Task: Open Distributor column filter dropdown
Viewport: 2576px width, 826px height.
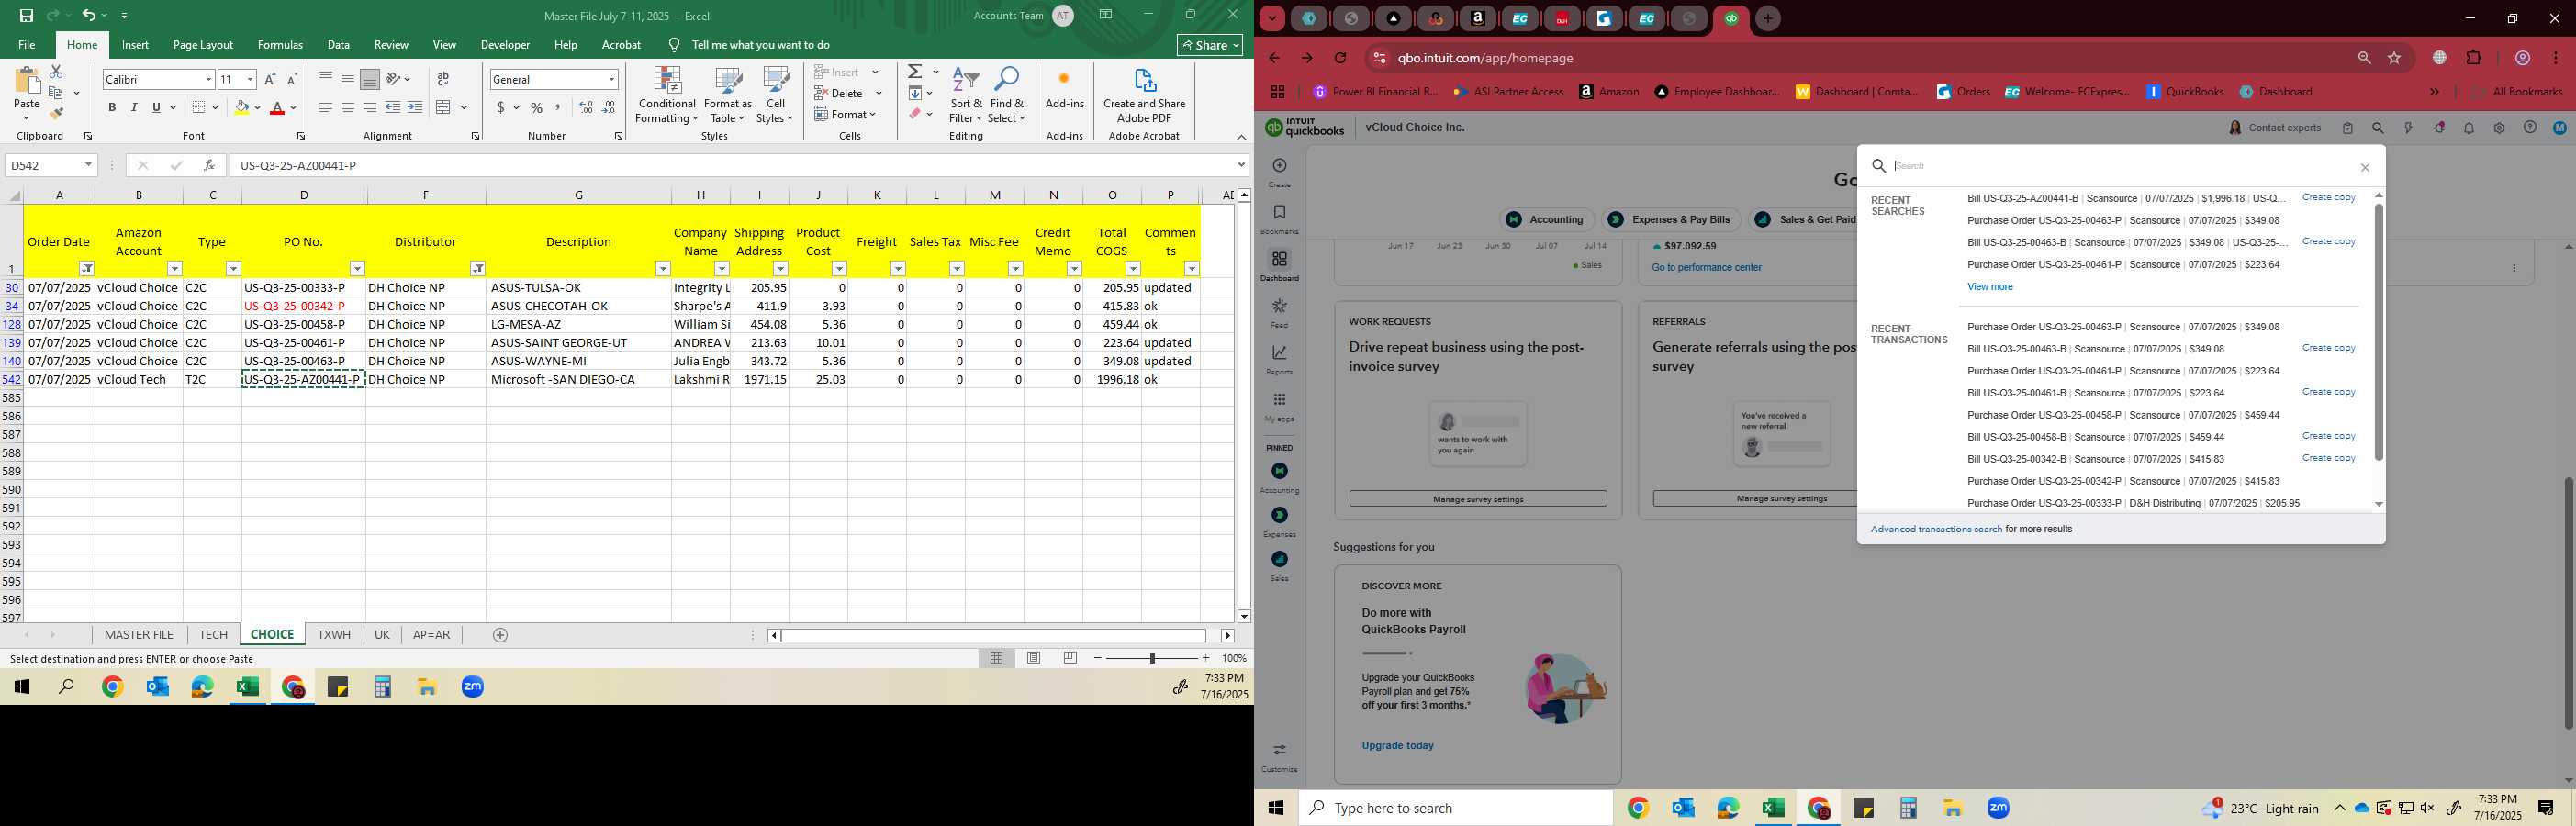Action: click(478, 268)
